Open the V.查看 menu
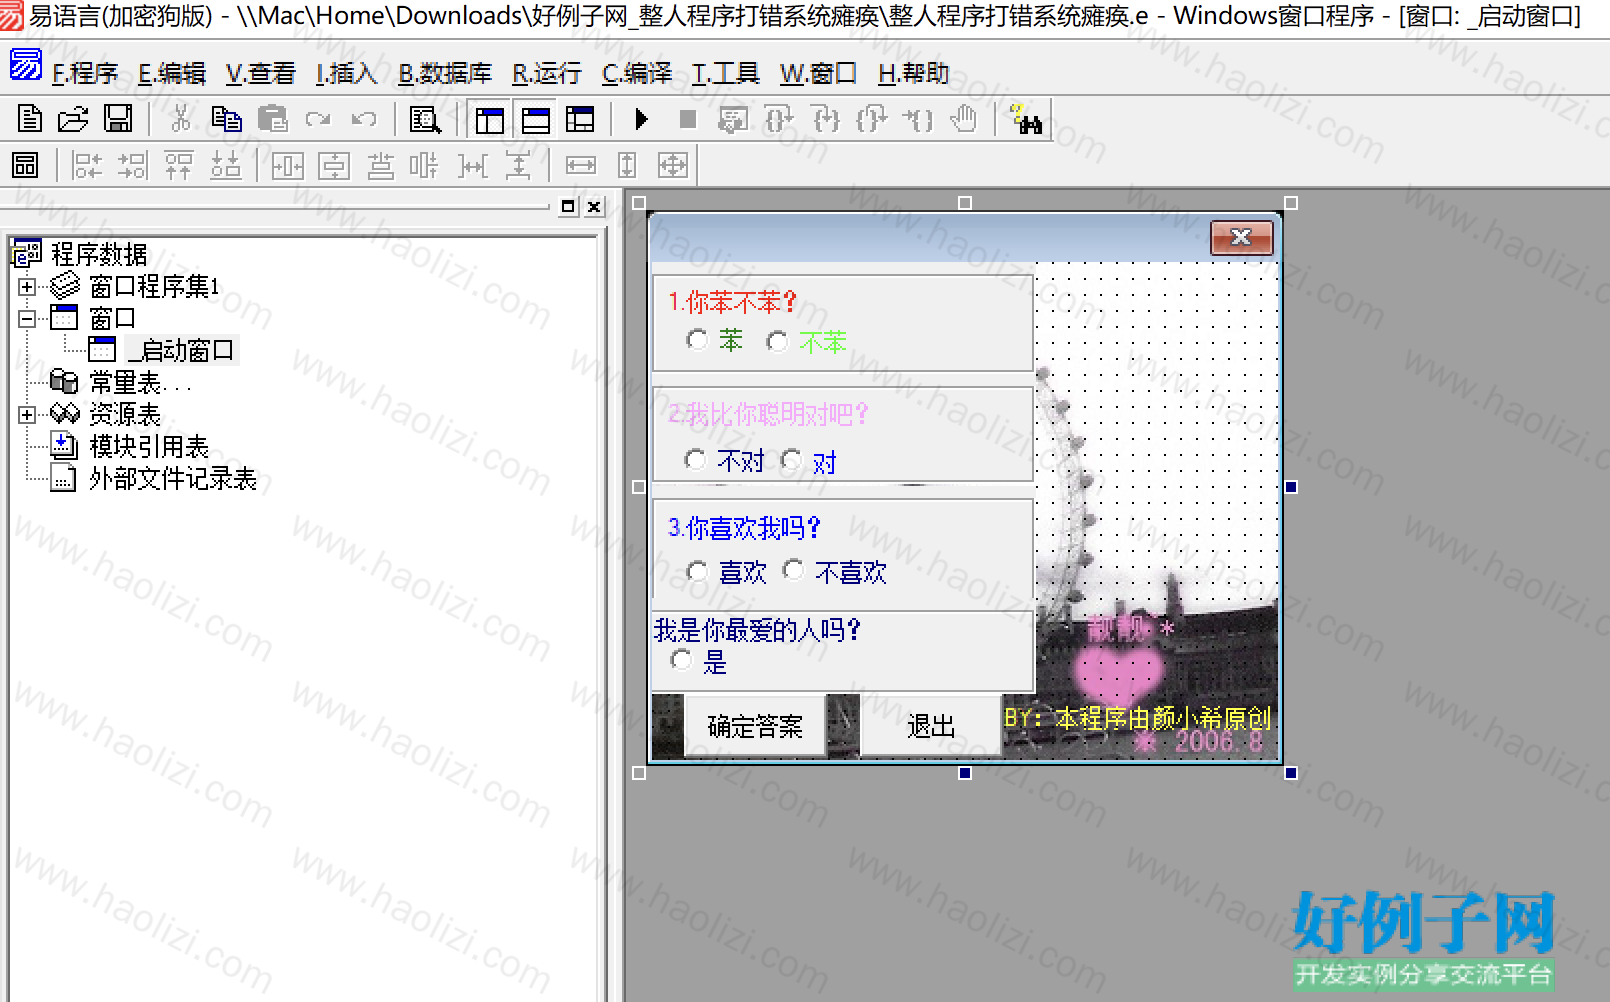Viewport: 1610px width, 1002px height. 261,73
